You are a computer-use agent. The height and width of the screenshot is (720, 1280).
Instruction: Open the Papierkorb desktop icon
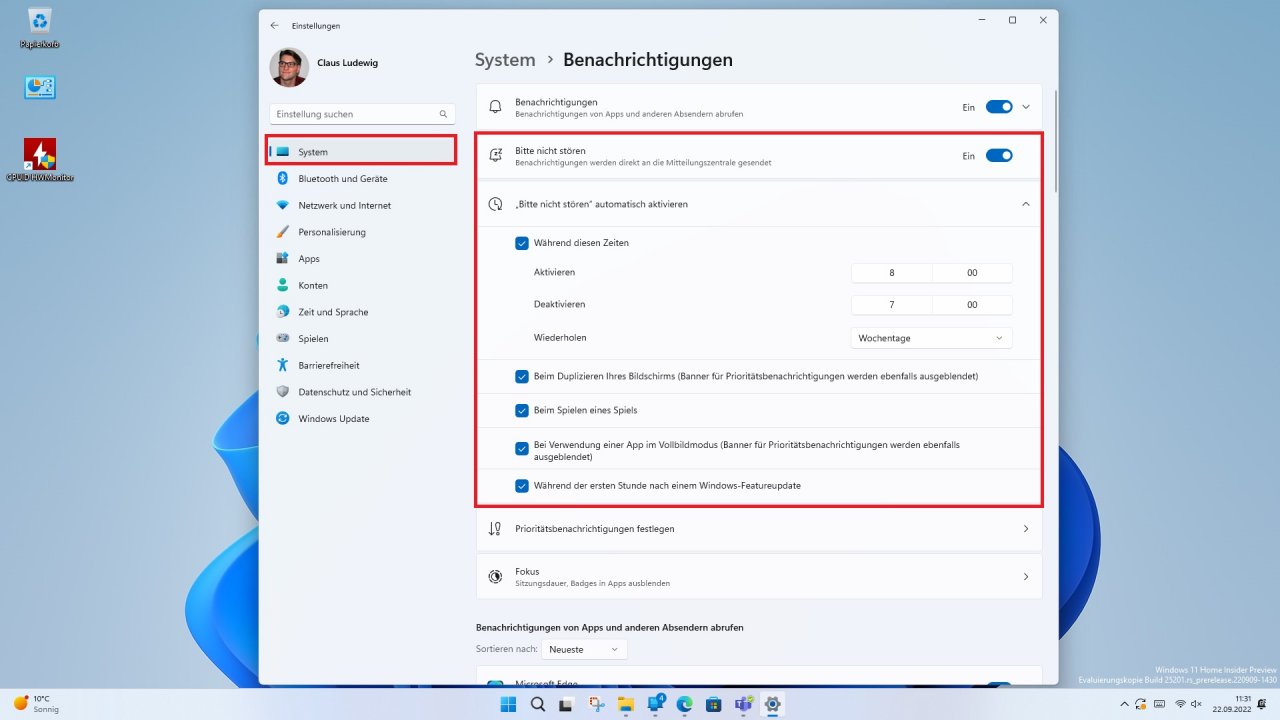(x=40, y=27)
